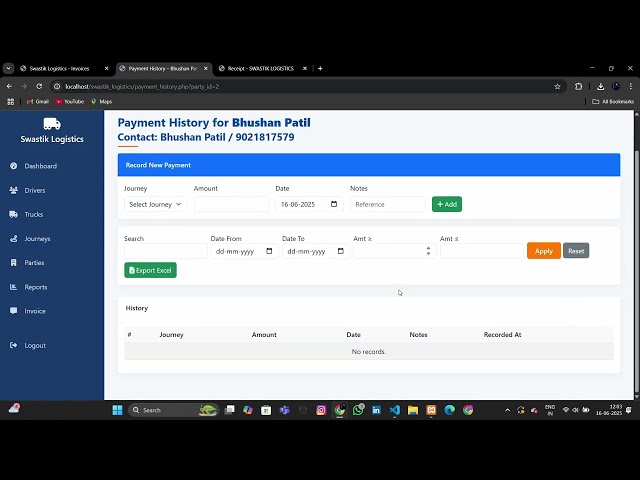Click the orange Apply button

tap(544, 251)
